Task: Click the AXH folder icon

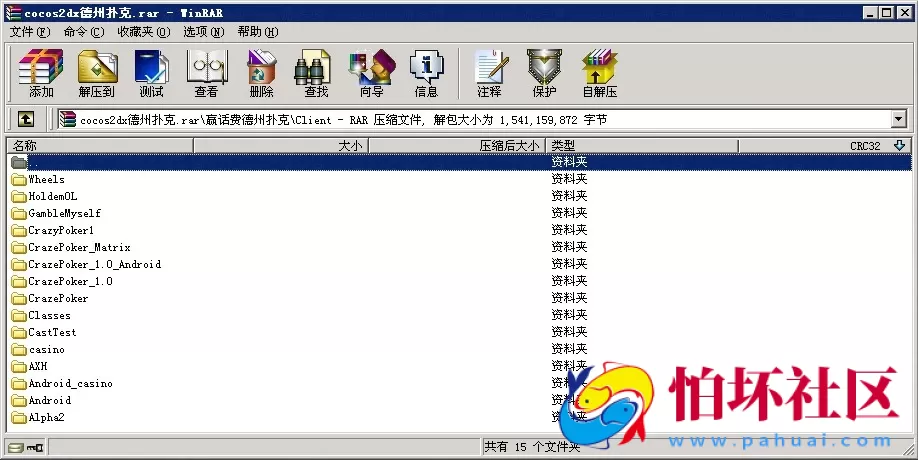Action: coord(19,366)
